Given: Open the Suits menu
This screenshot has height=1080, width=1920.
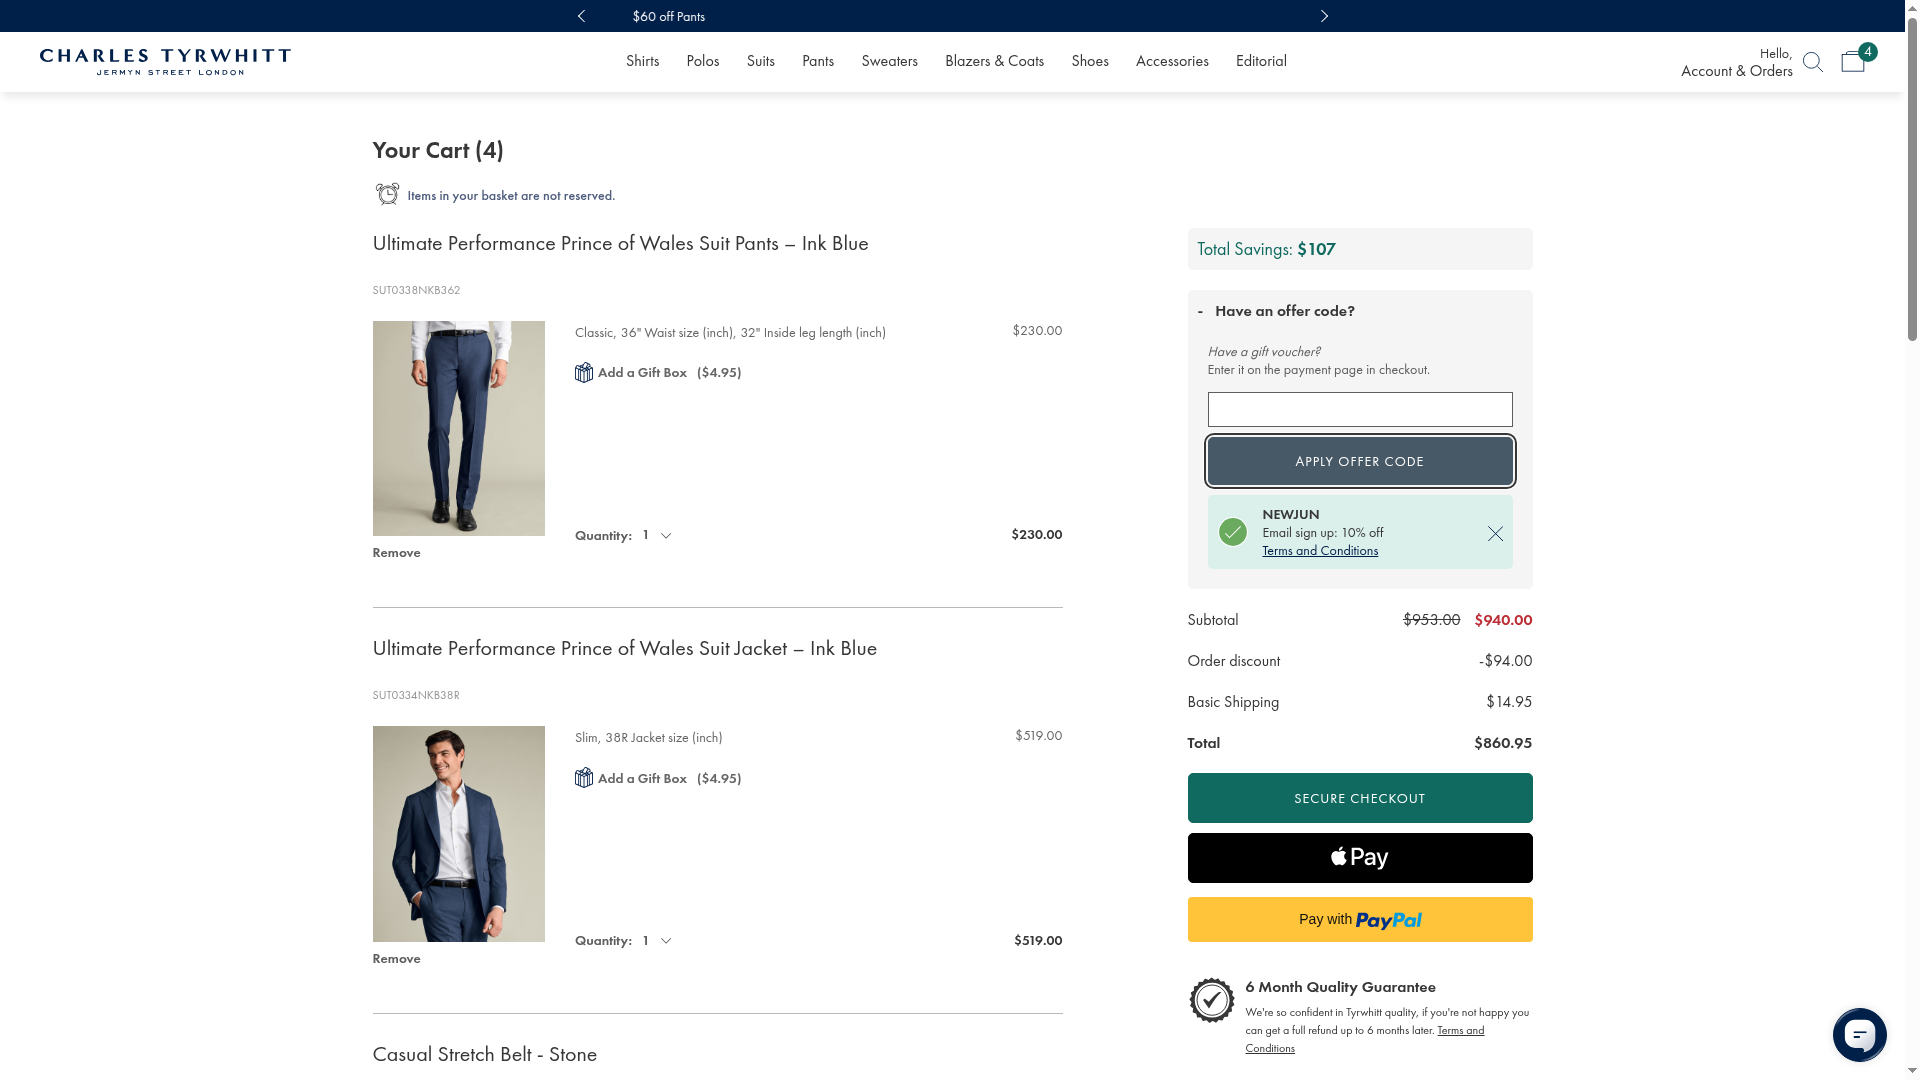Looking at the screenshot, I should 760,61.
